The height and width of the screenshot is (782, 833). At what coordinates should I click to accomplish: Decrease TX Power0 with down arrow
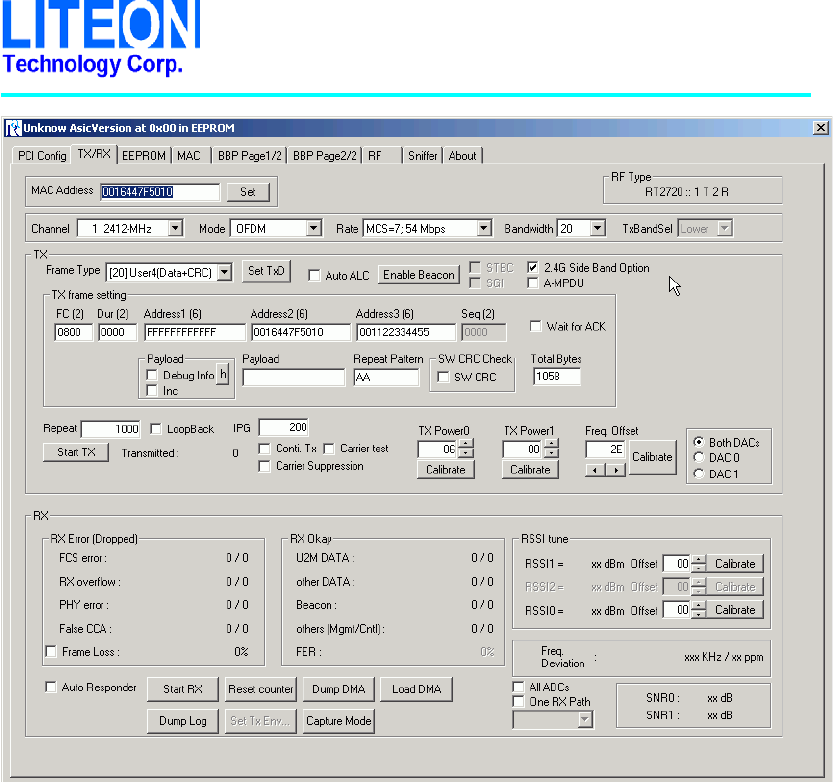(x=465, y=453)
